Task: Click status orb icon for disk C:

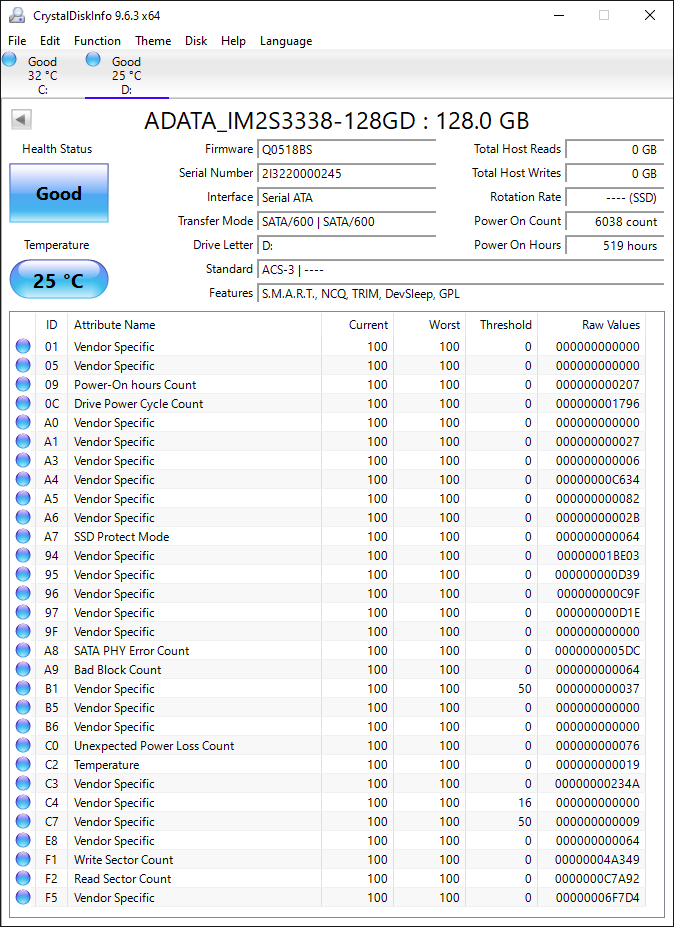Action: click(9, 59)
